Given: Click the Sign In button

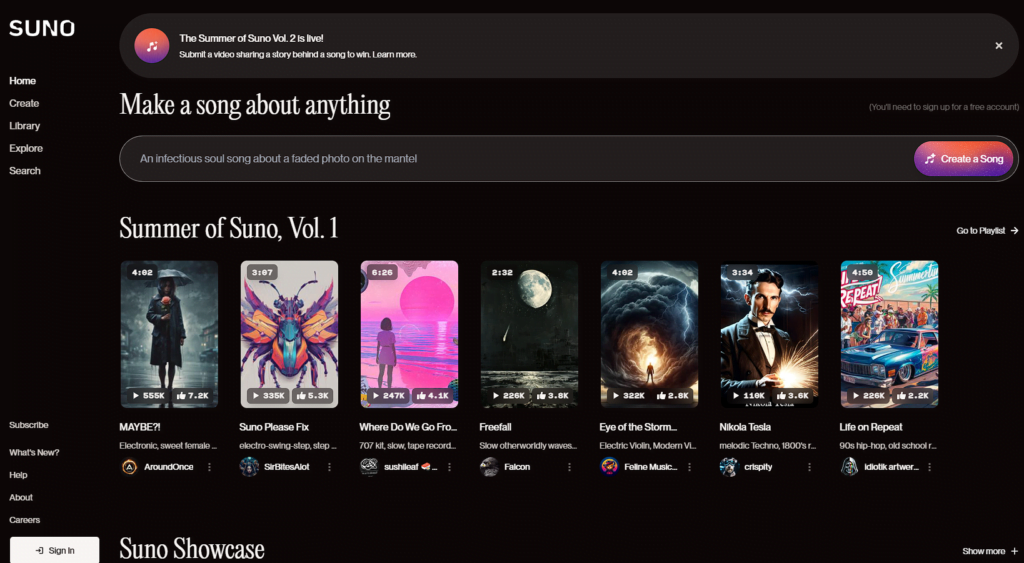Looking at the screenshot, I should (x=55, y=550).
